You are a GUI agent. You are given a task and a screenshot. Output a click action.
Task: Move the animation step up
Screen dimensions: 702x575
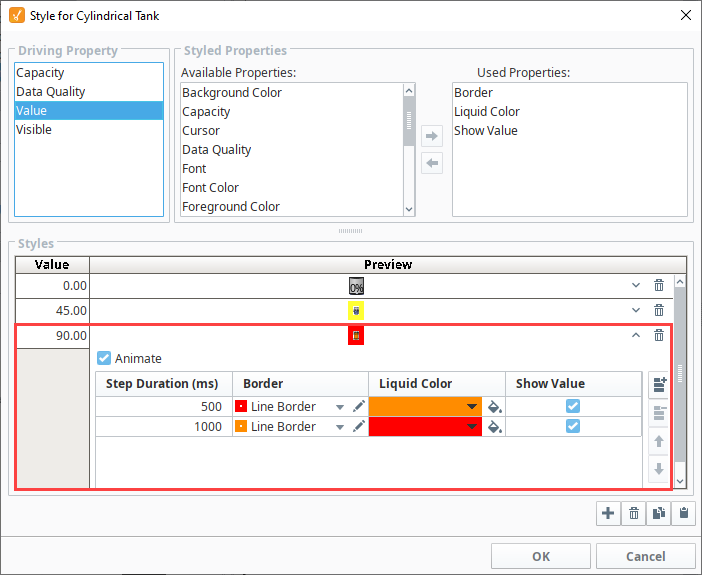pos(659,442)
